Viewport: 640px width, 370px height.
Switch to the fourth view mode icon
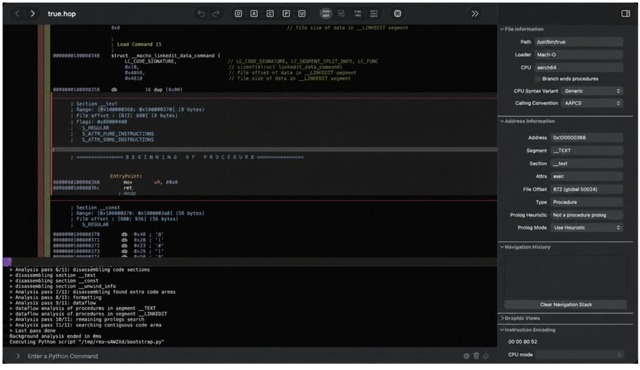point(373,14)
